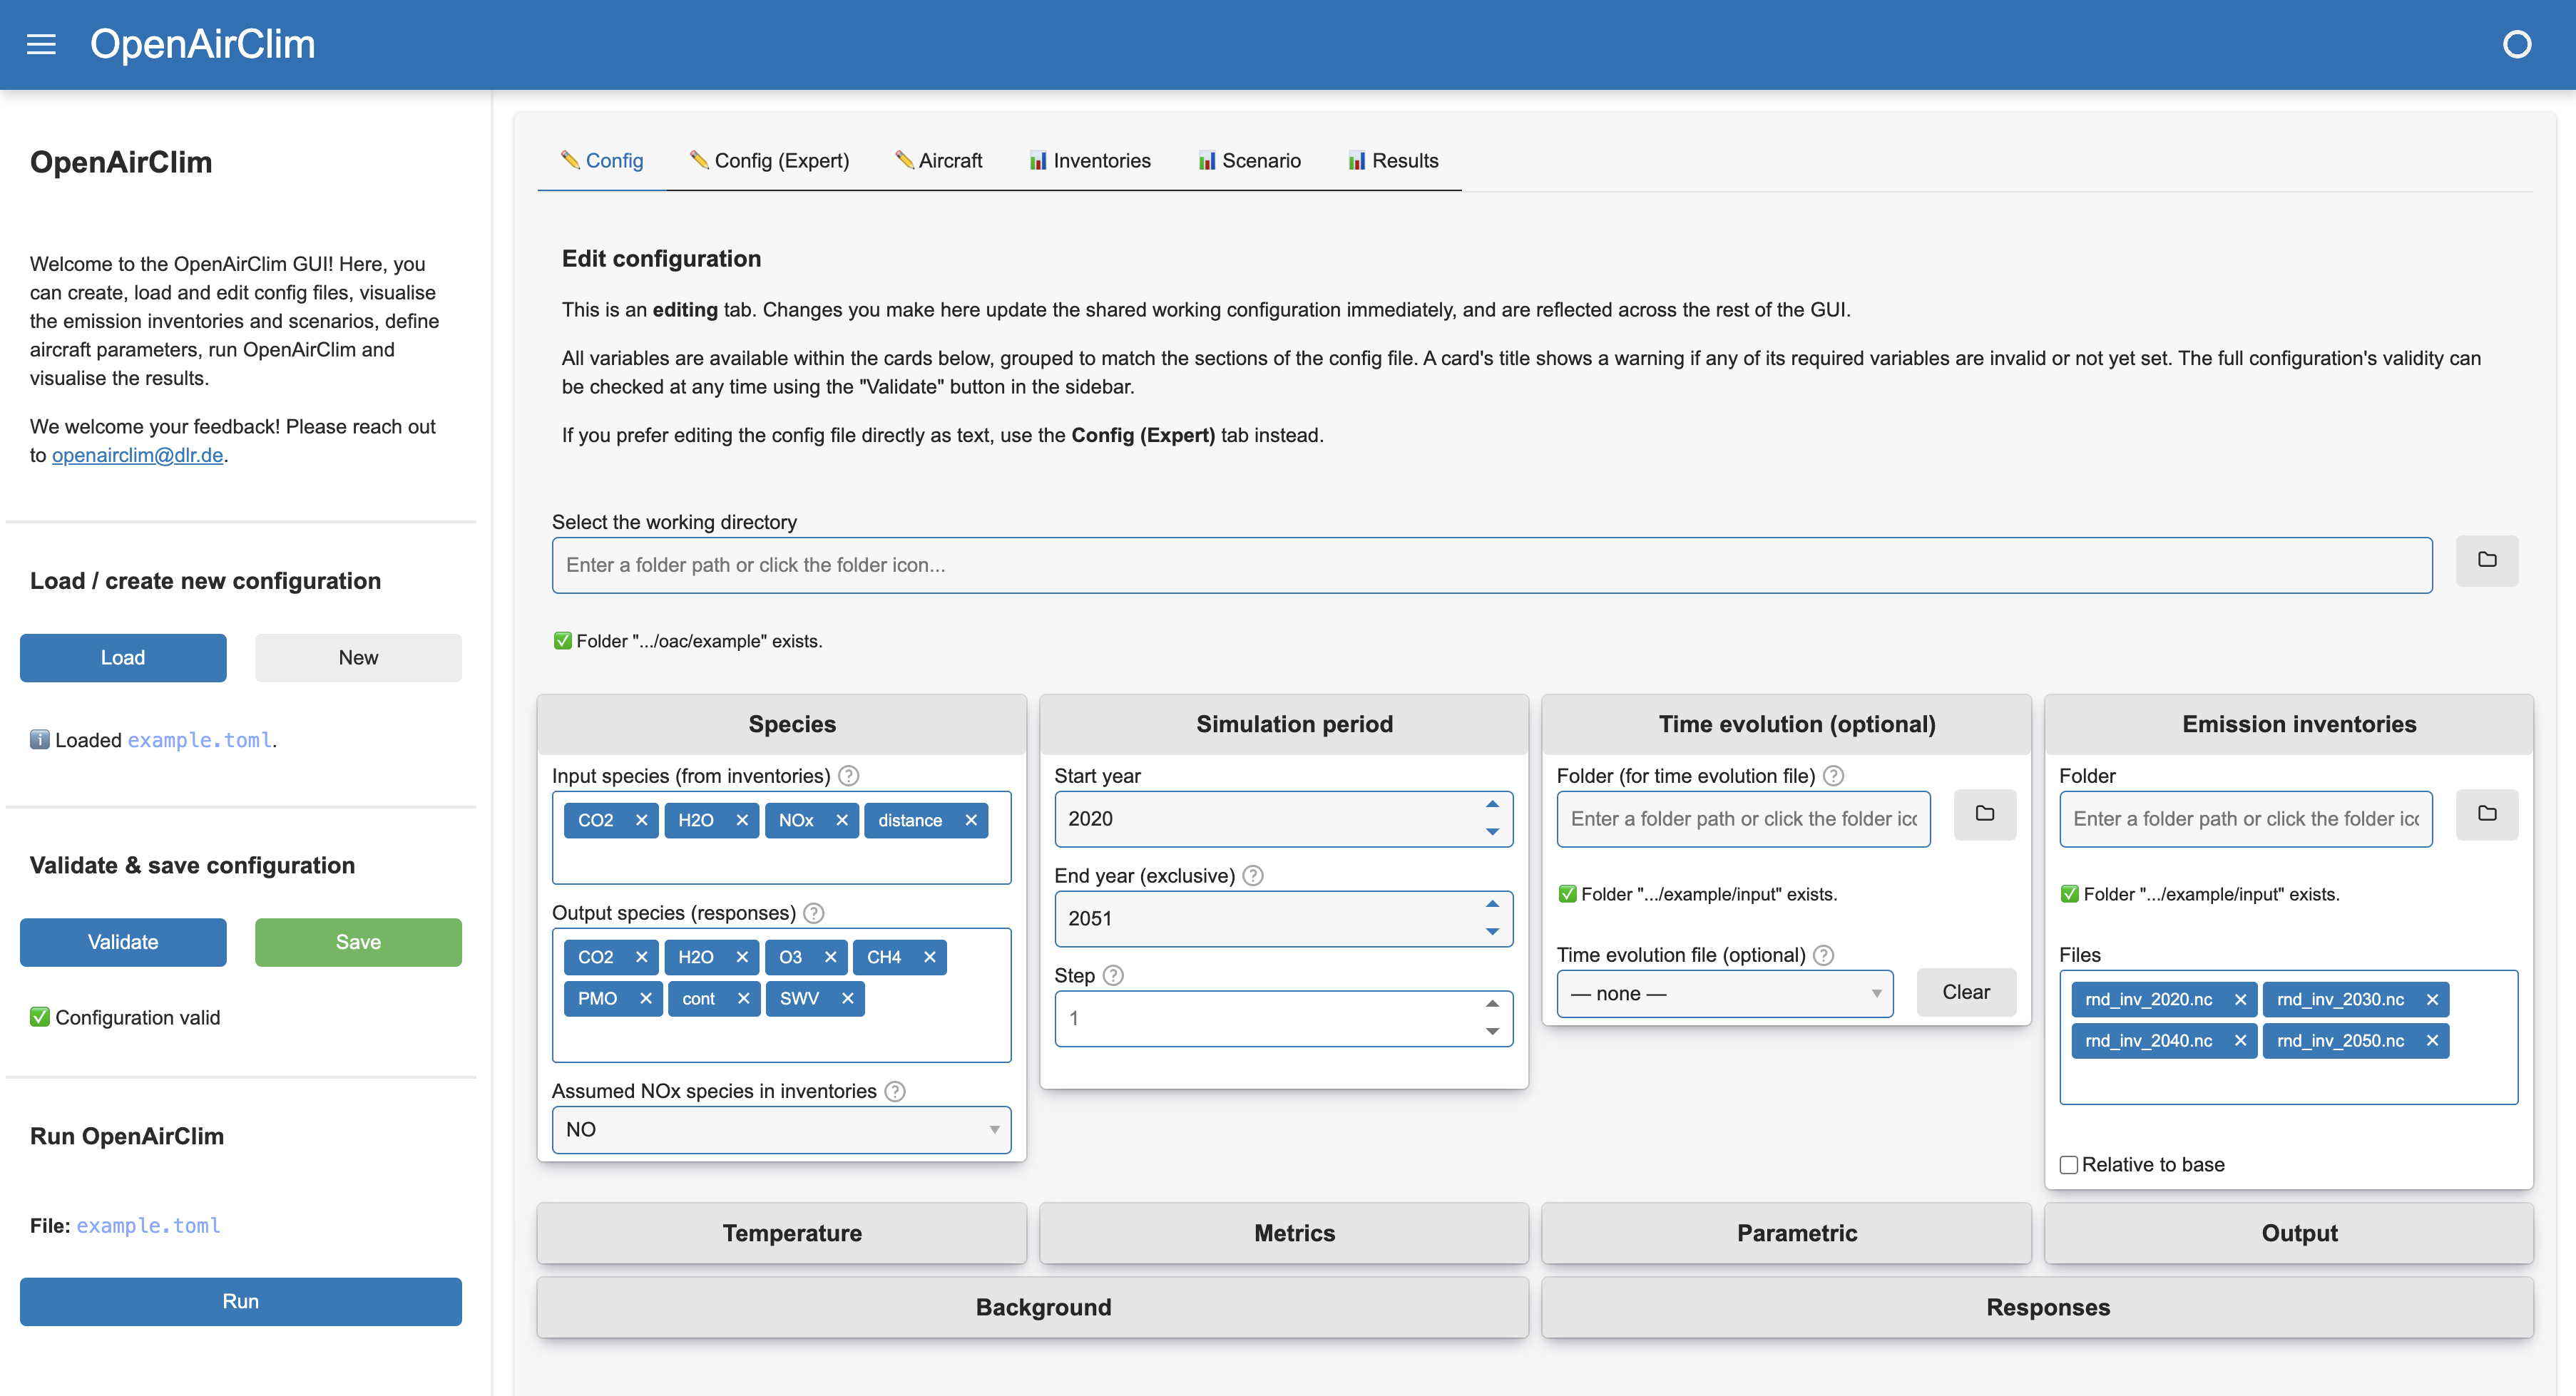Image resolution: width=2576 pixels, height=1396 pixels.
Task: Click the green Save button
Action: [x=358, y=942]
